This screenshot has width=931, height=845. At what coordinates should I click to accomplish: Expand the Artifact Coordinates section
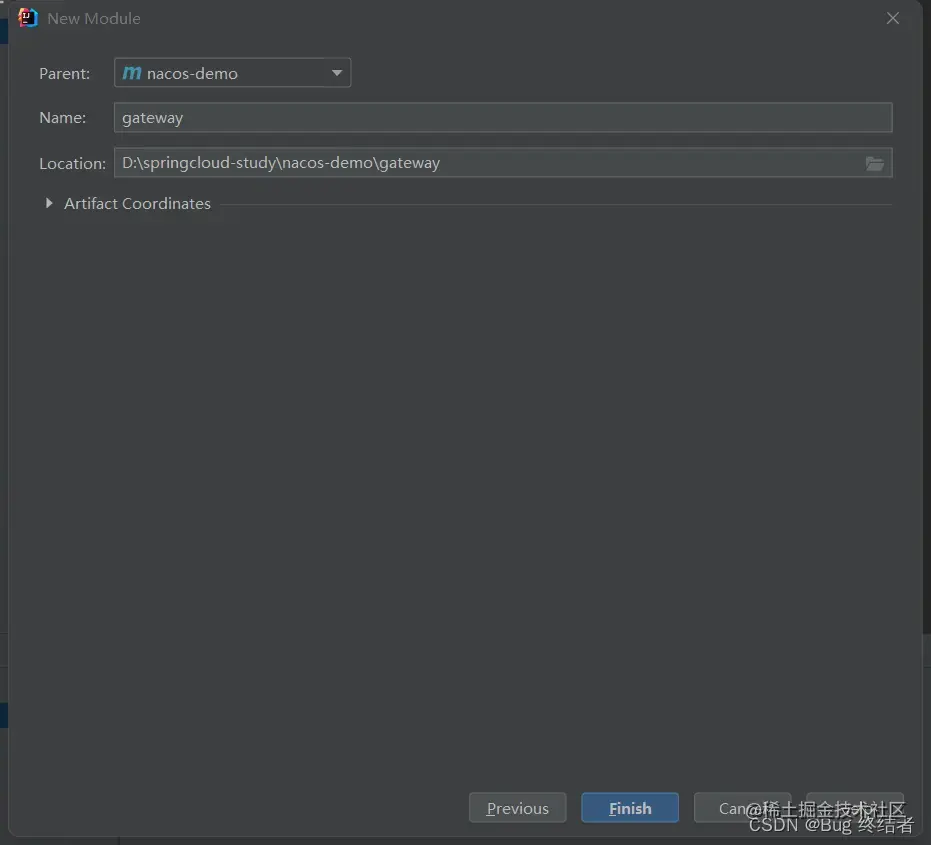[x=49, y=203]
